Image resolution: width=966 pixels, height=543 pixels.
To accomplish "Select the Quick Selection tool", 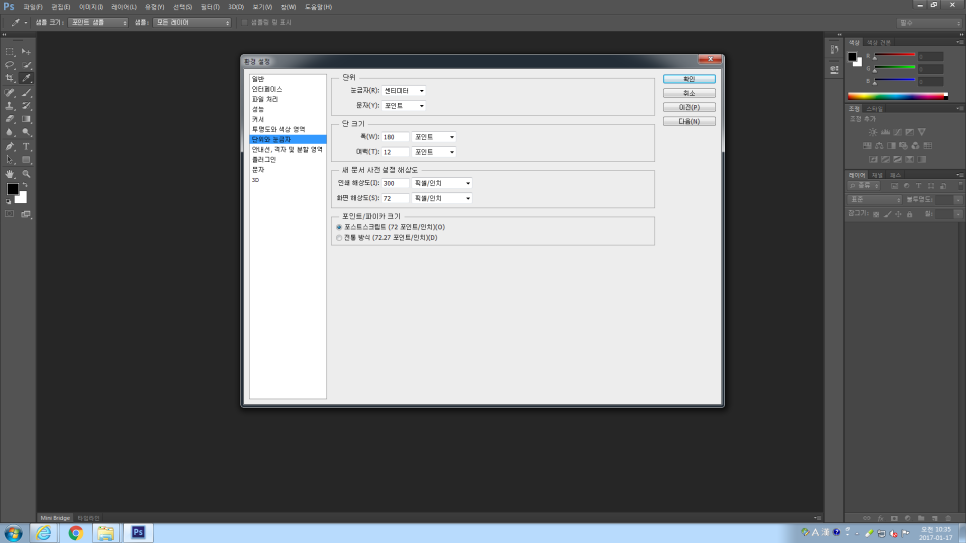I will [x=26, y=65].
